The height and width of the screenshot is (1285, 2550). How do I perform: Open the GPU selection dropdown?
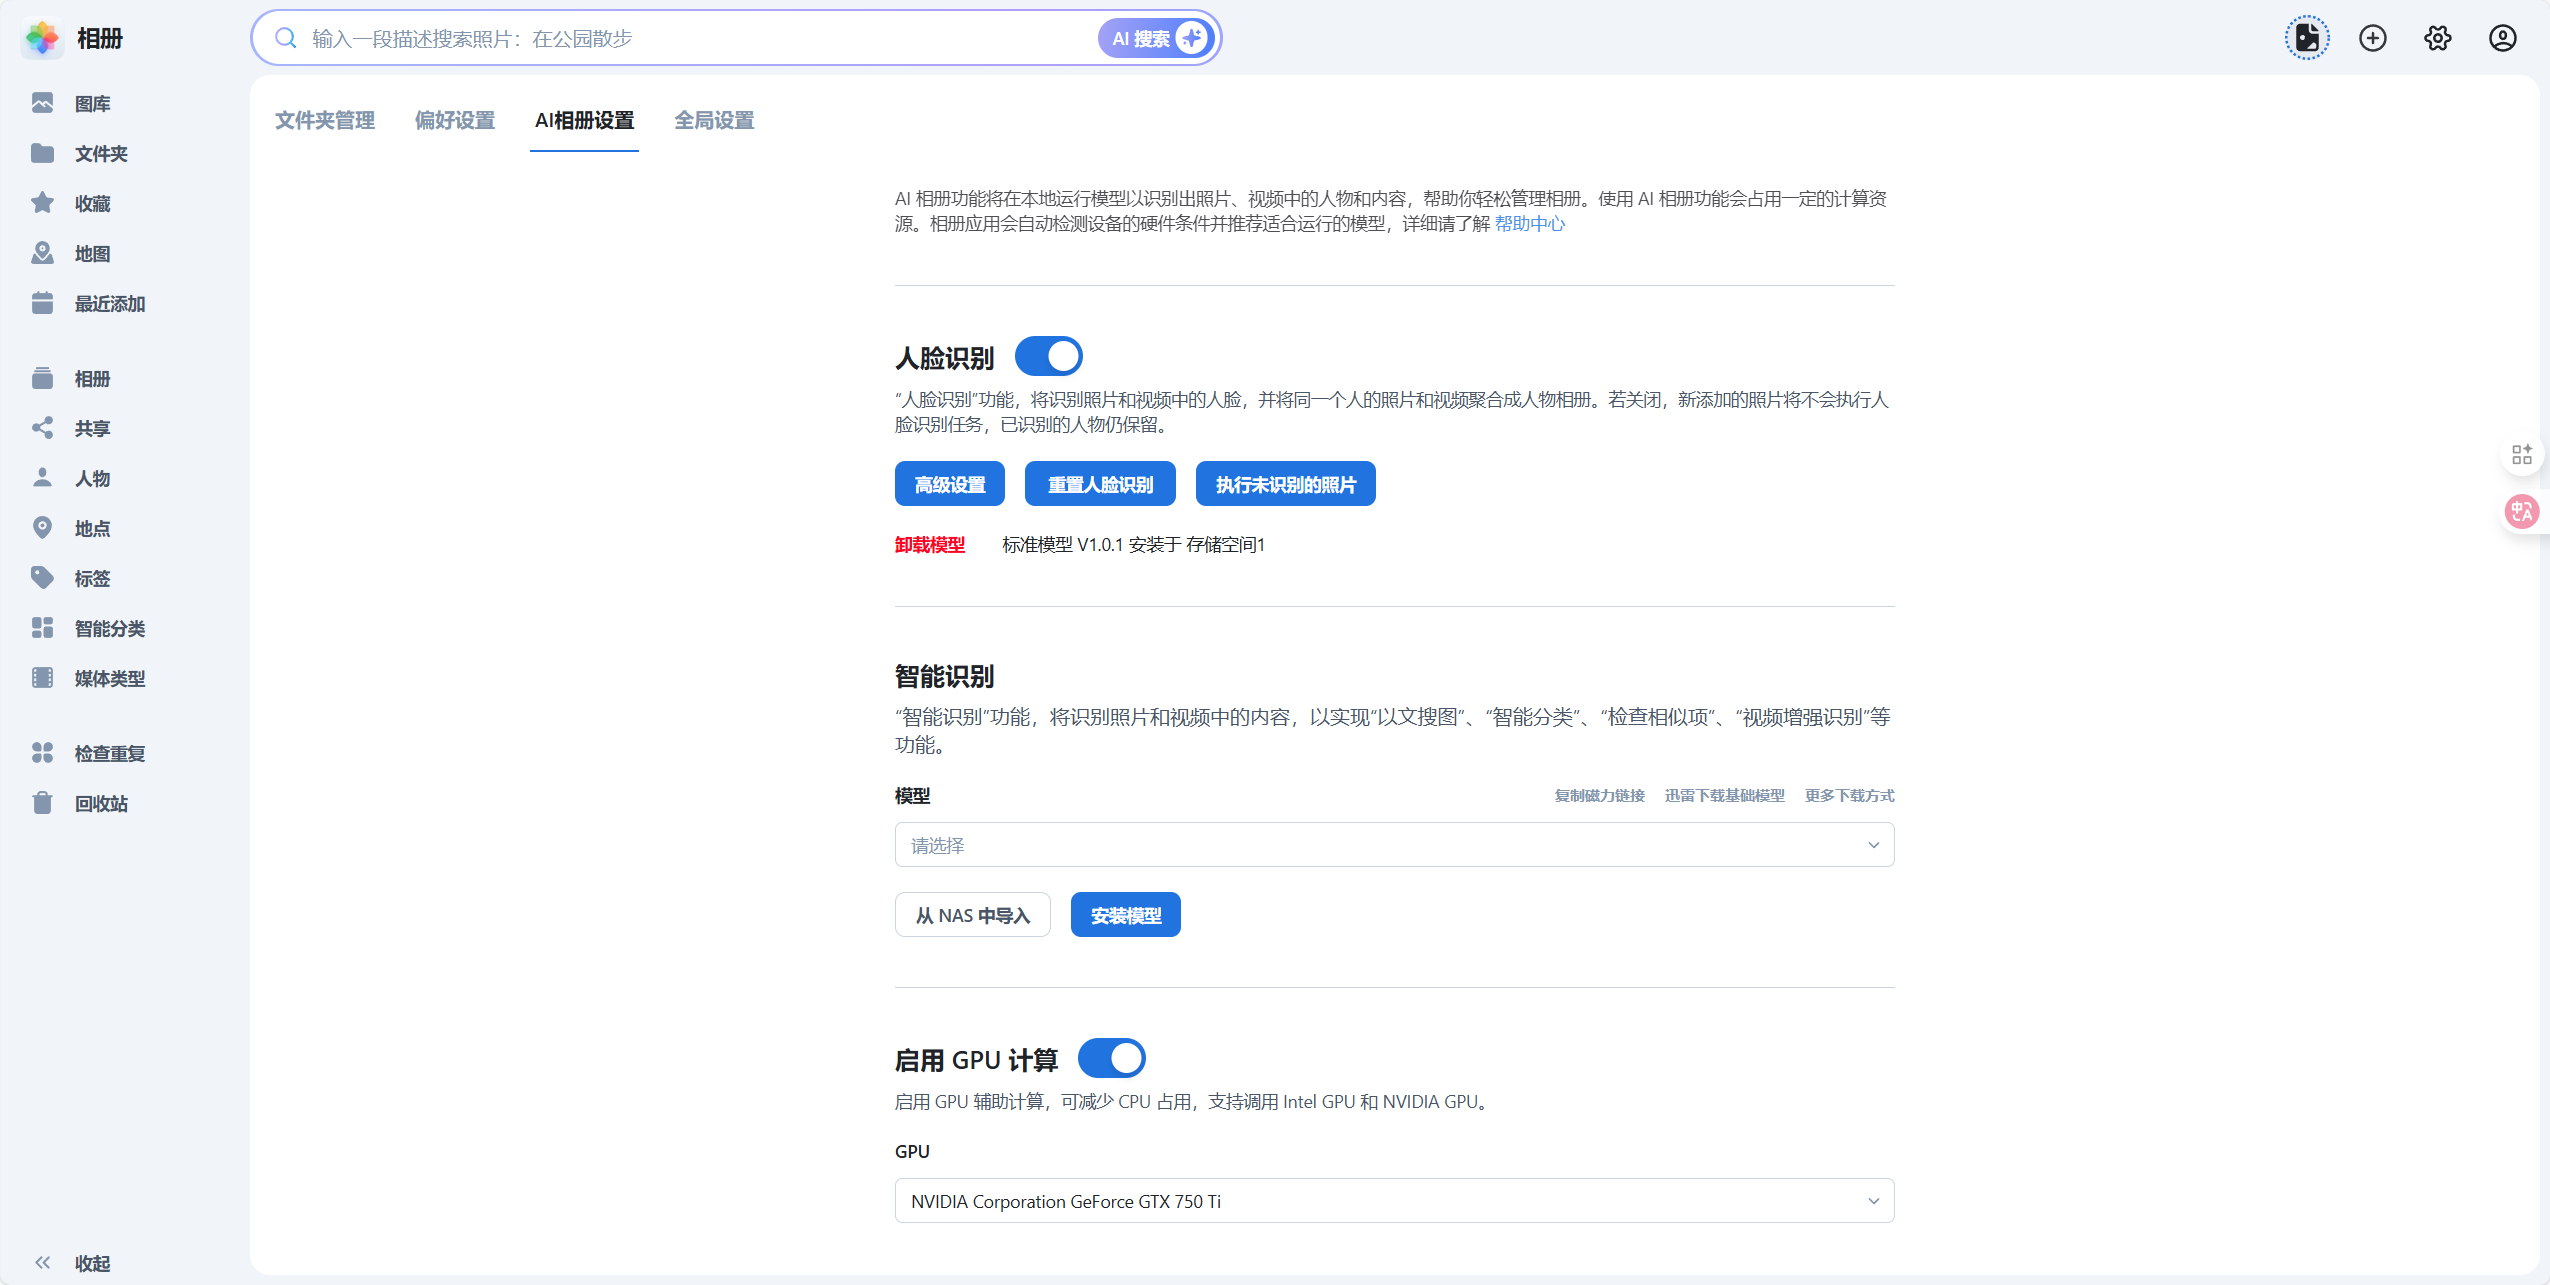[1394, 1201]
